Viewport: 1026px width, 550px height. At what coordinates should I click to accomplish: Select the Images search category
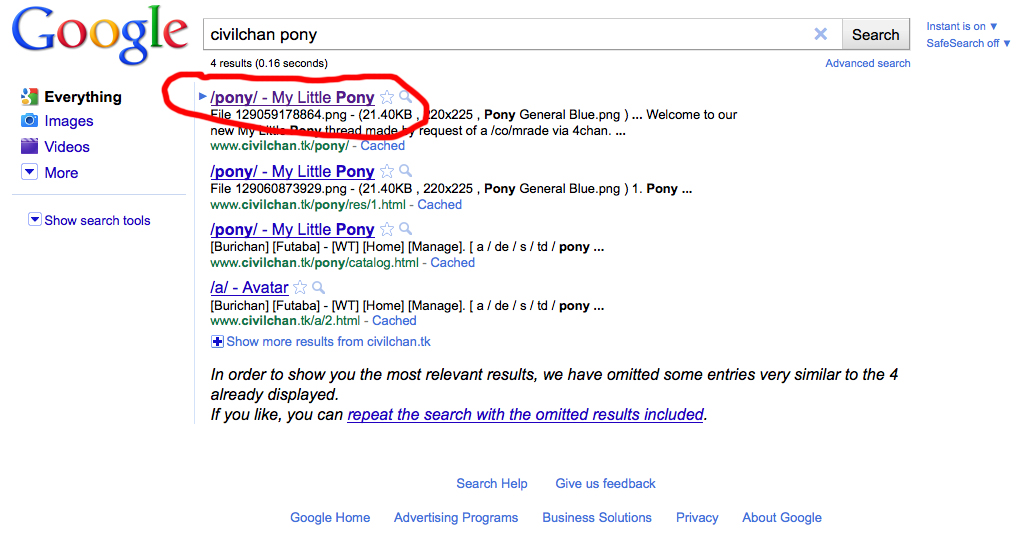(x=68, y=121)
